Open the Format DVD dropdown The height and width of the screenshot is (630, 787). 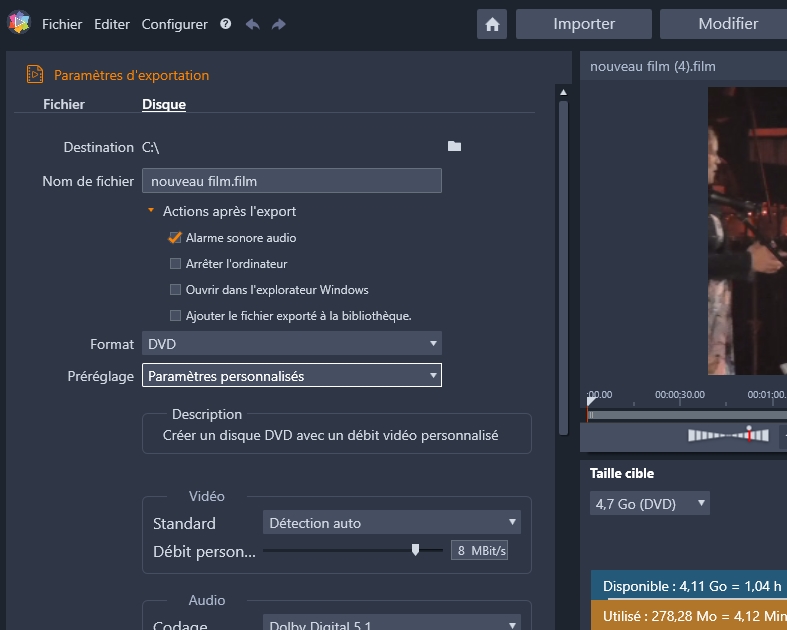(x=291, y=344)
